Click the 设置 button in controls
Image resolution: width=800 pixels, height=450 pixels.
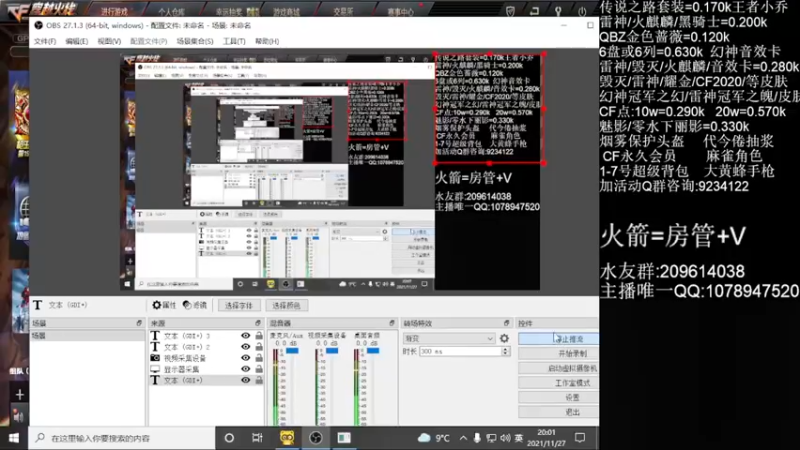click(558, 397)
